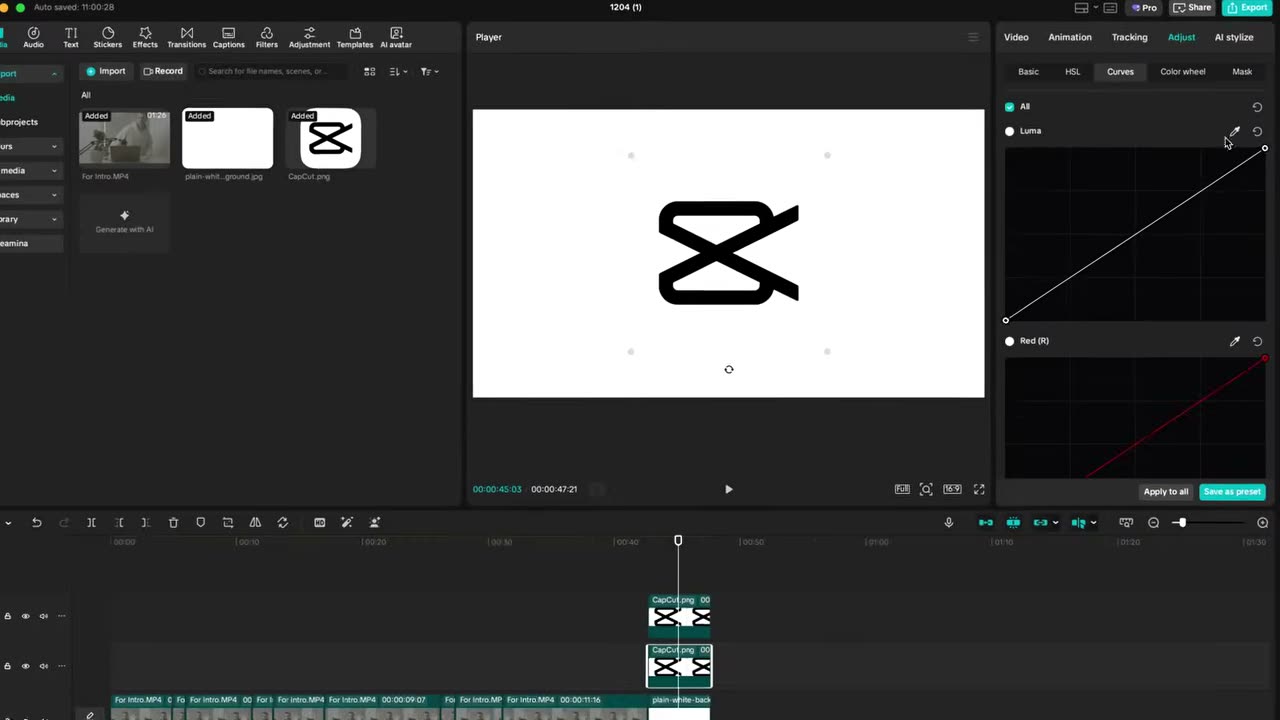Click the Record button

pos(163,71)
